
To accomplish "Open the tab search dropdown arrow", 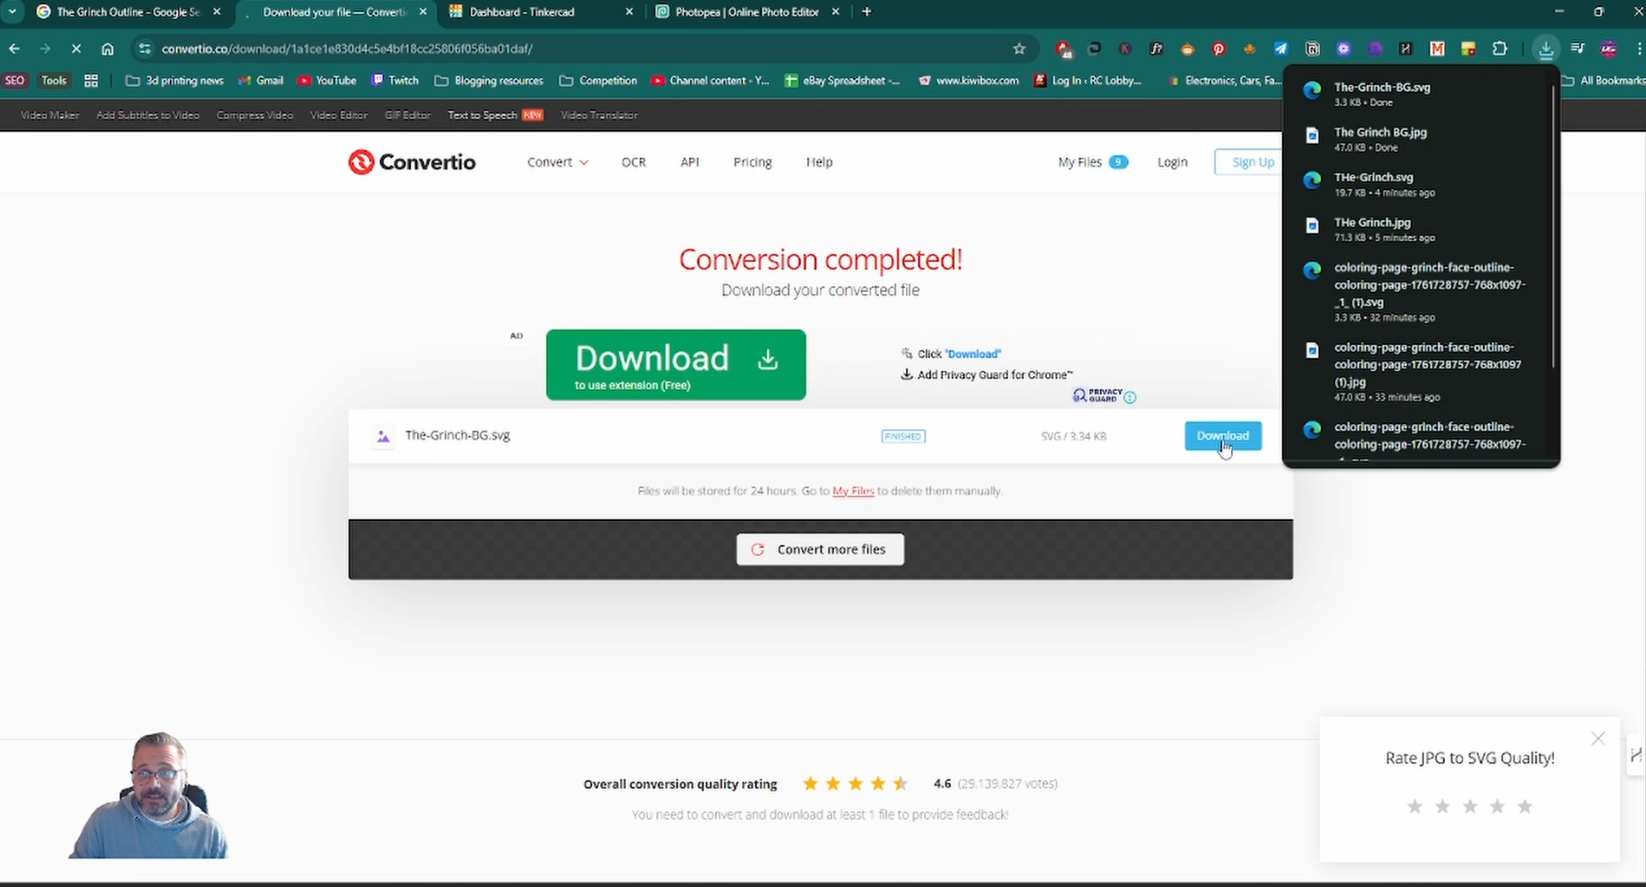I will tap(12, 12).
